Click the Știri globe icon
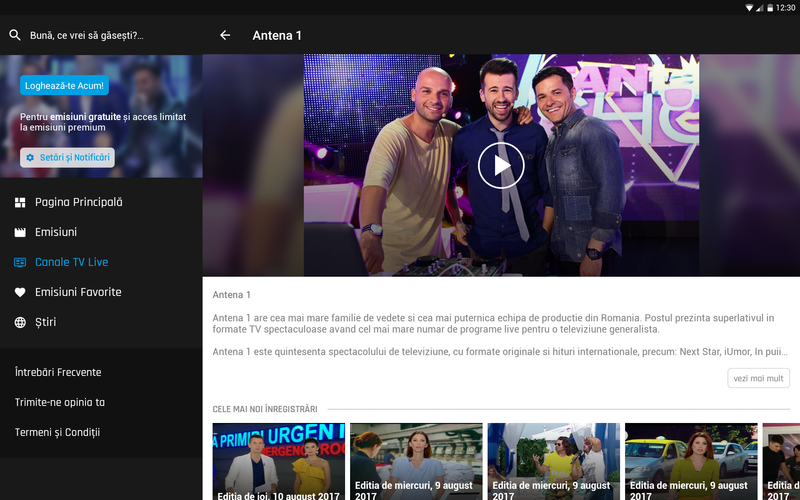 (20, 322)
